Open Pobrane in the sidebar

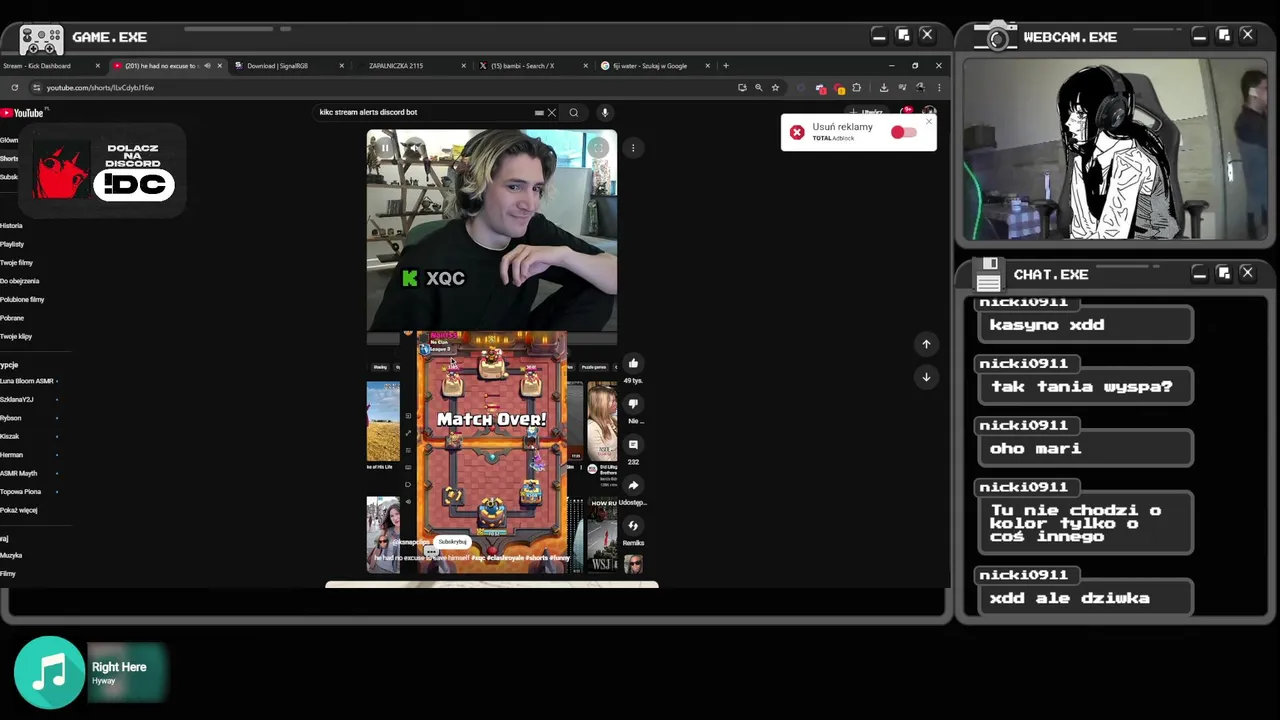point(12,318)
